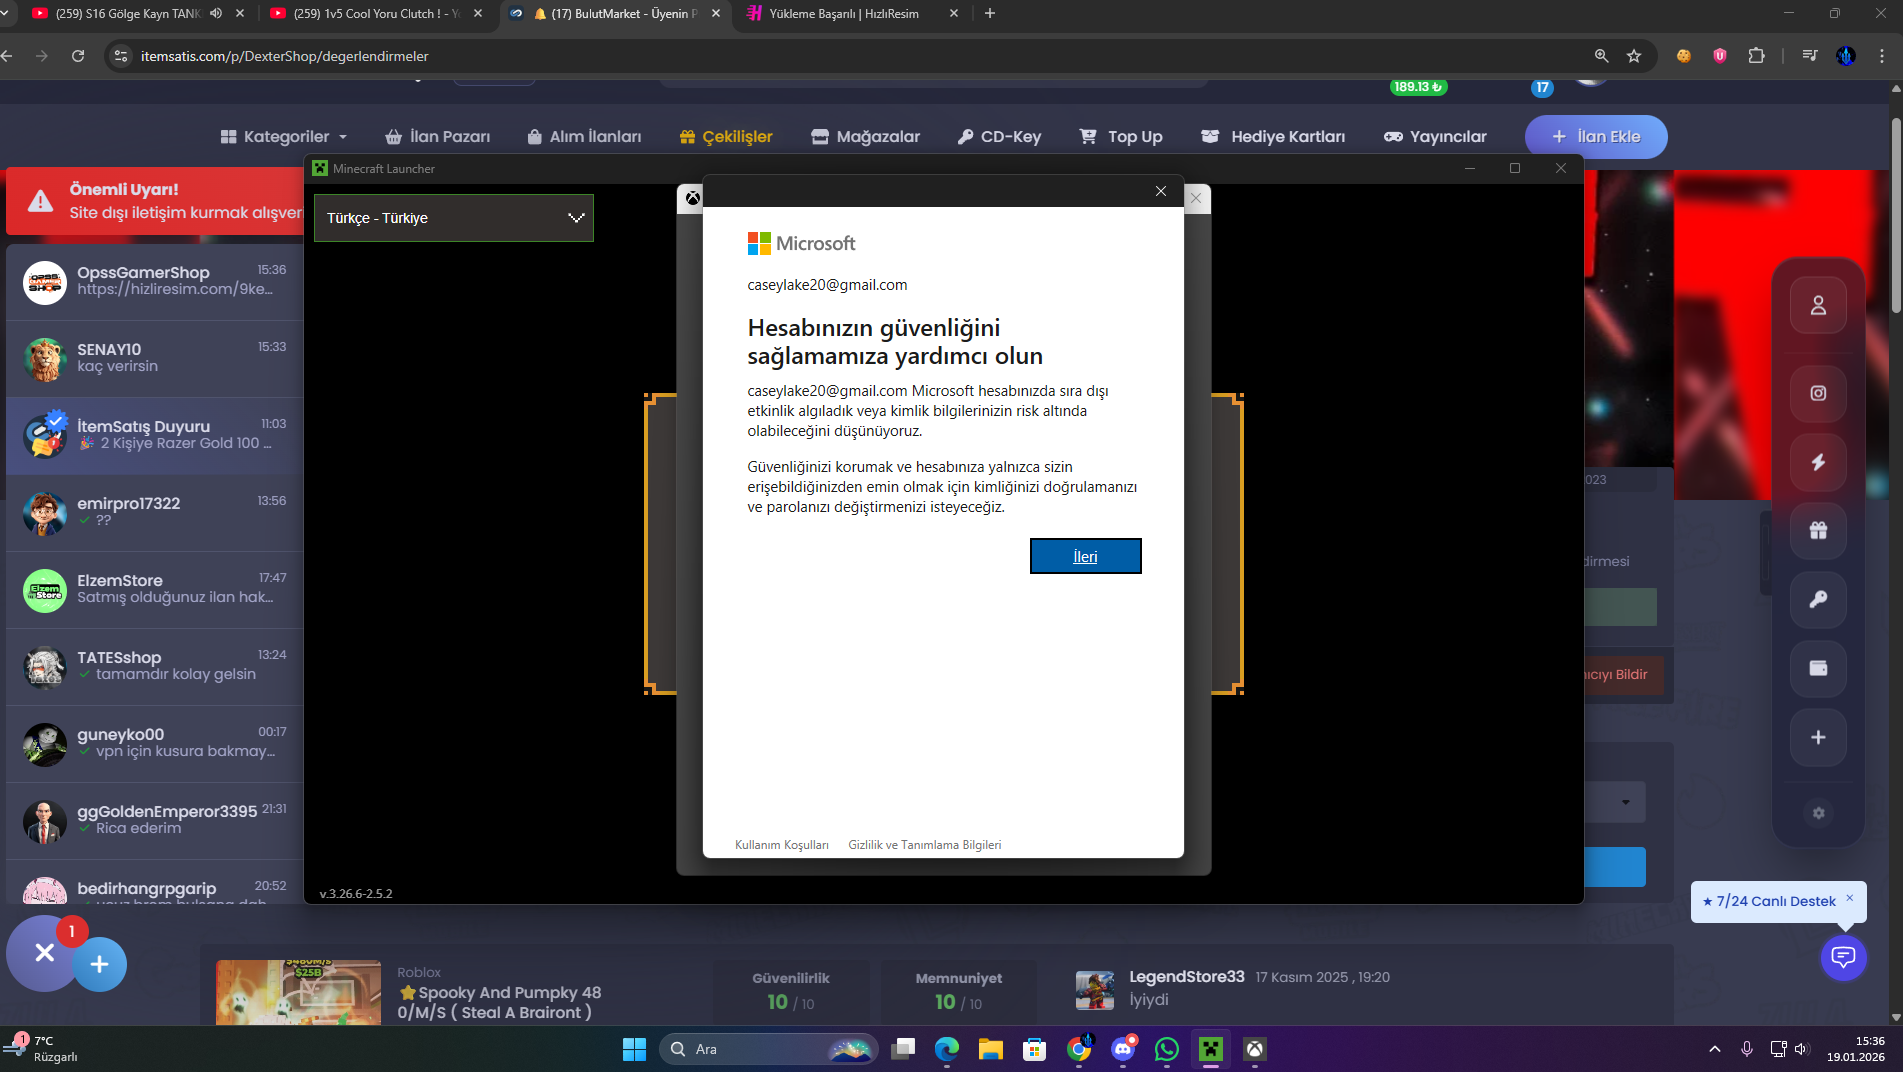
Task: Open Mağazalar in the site menu
Action: [x=866, y=137]
